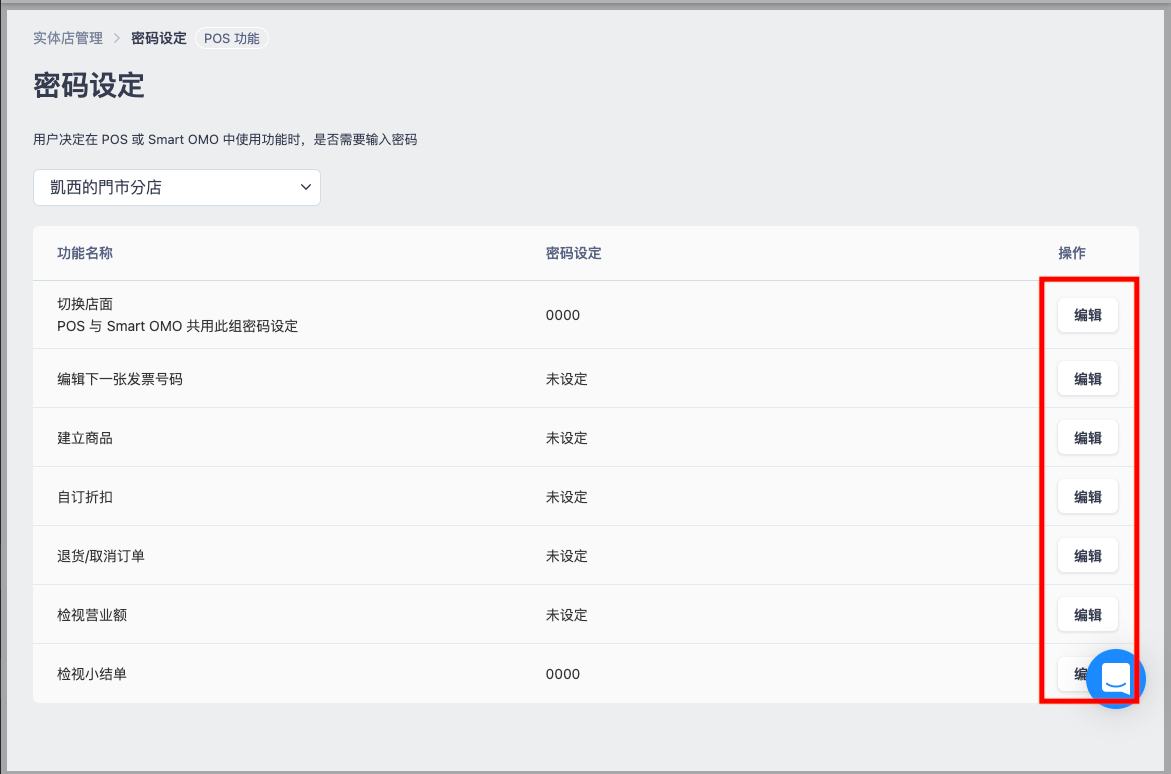Click the 编辑下一张发票号码 row label
Viewport: 1171px width, 774px height.
119,379
